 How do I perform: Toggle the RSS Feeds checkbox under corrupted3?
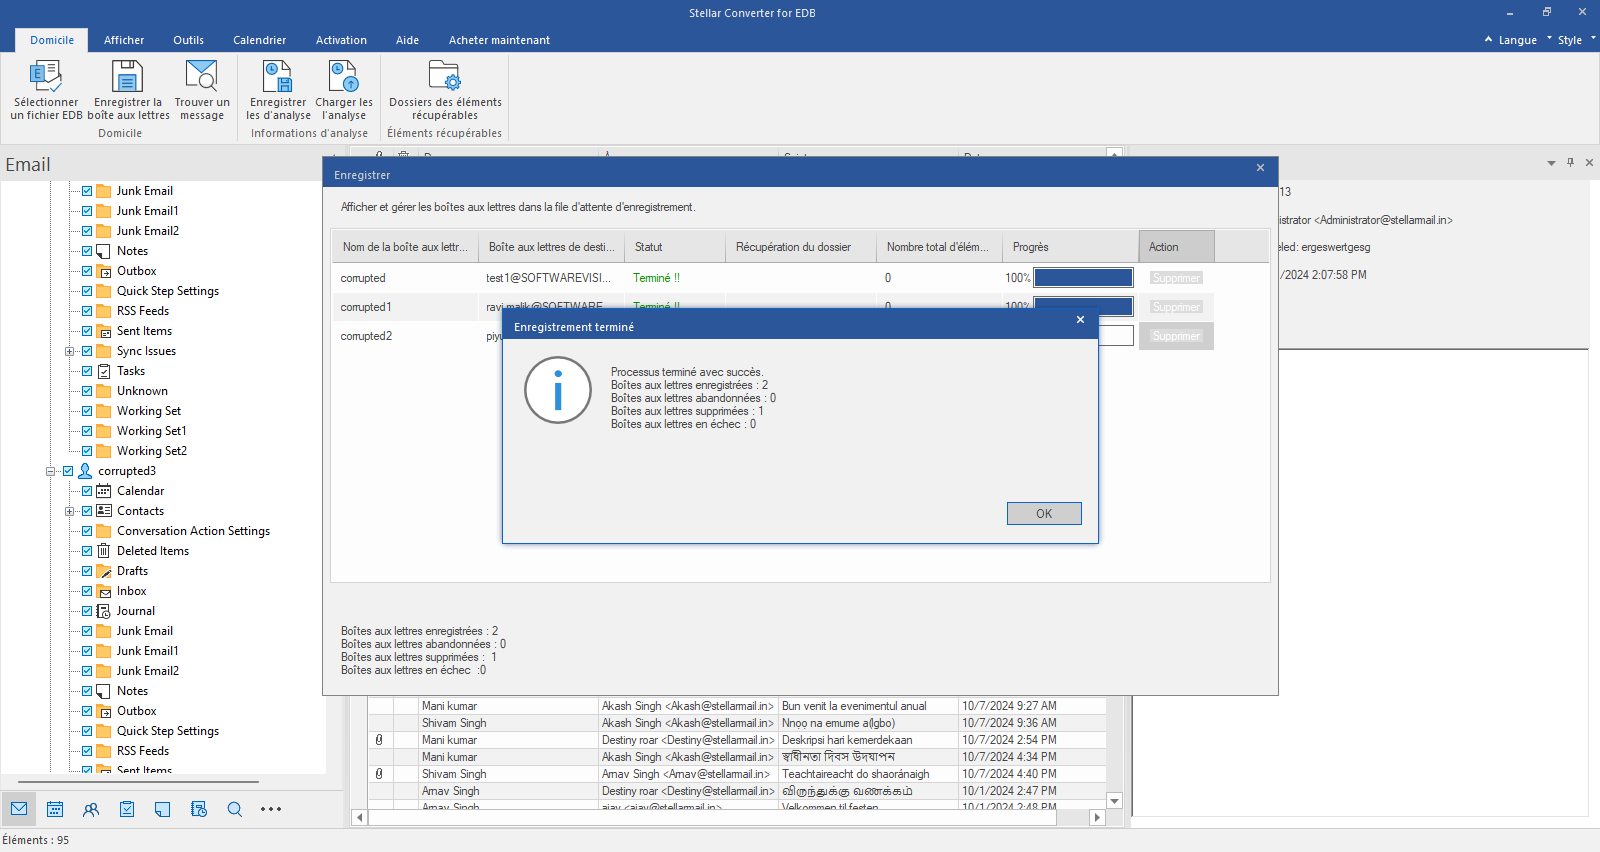[x=87, y=751]
